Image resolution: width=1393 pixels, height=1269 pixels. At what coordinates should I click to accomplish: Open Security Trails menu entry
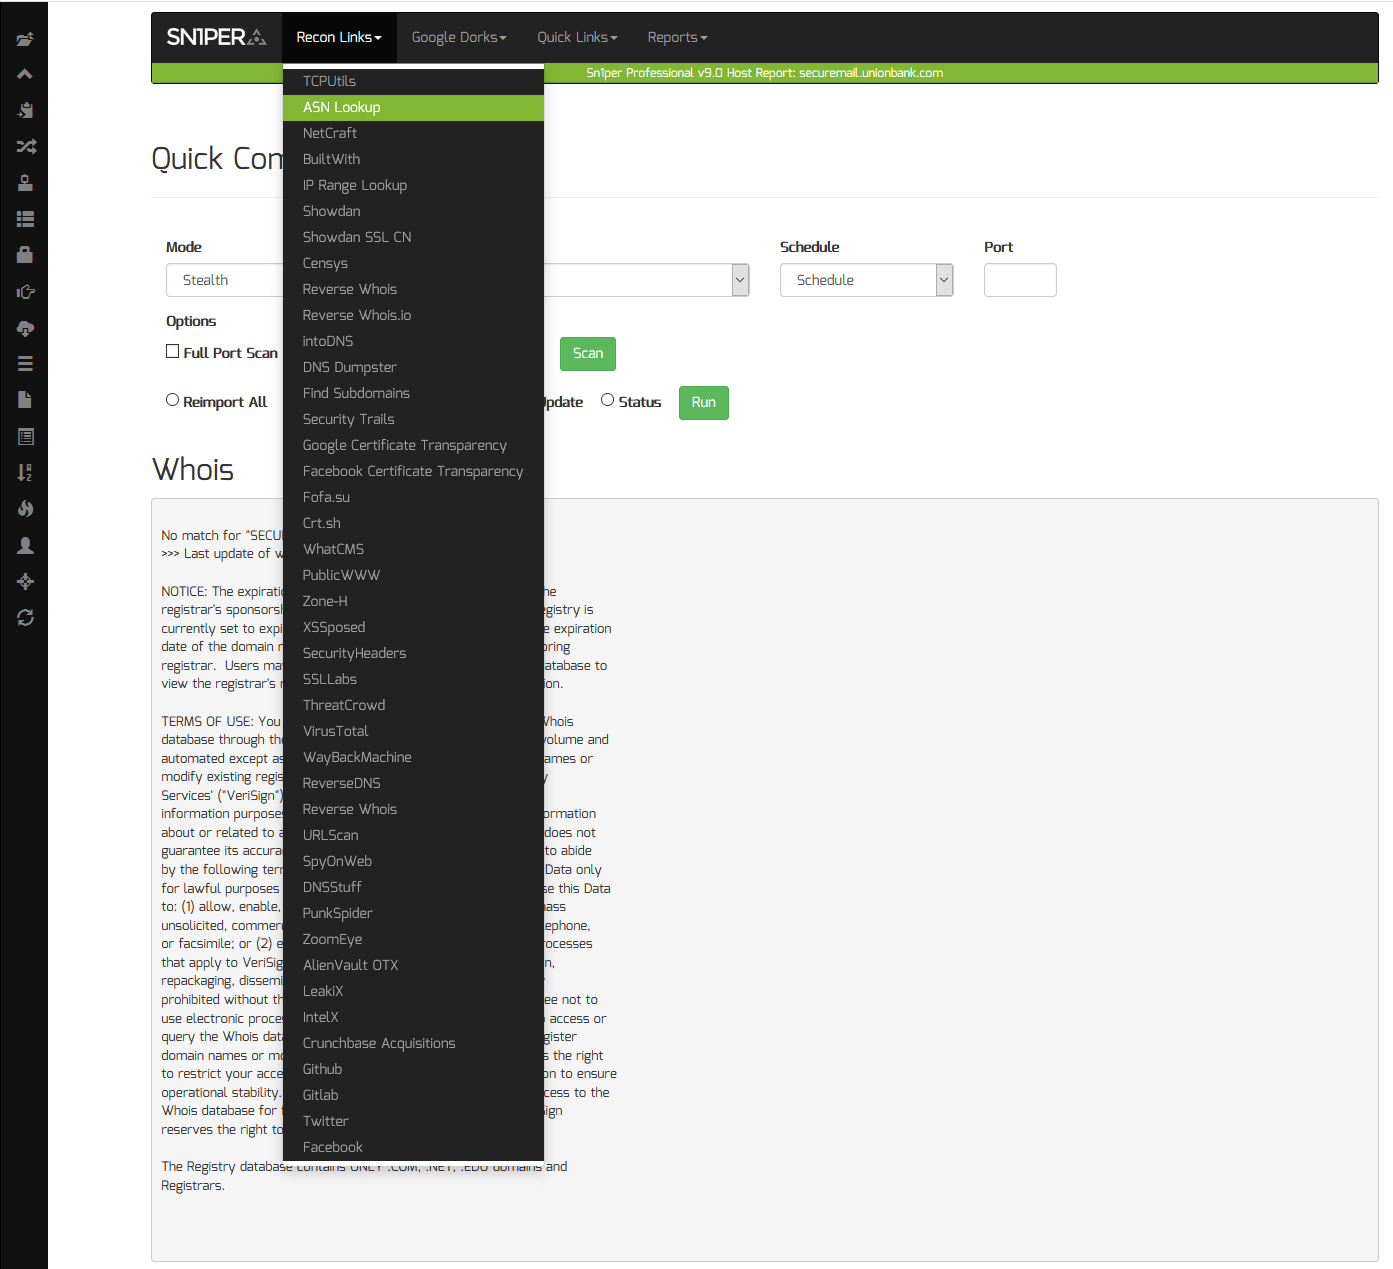pyautogui.click(x=413, y=419)
